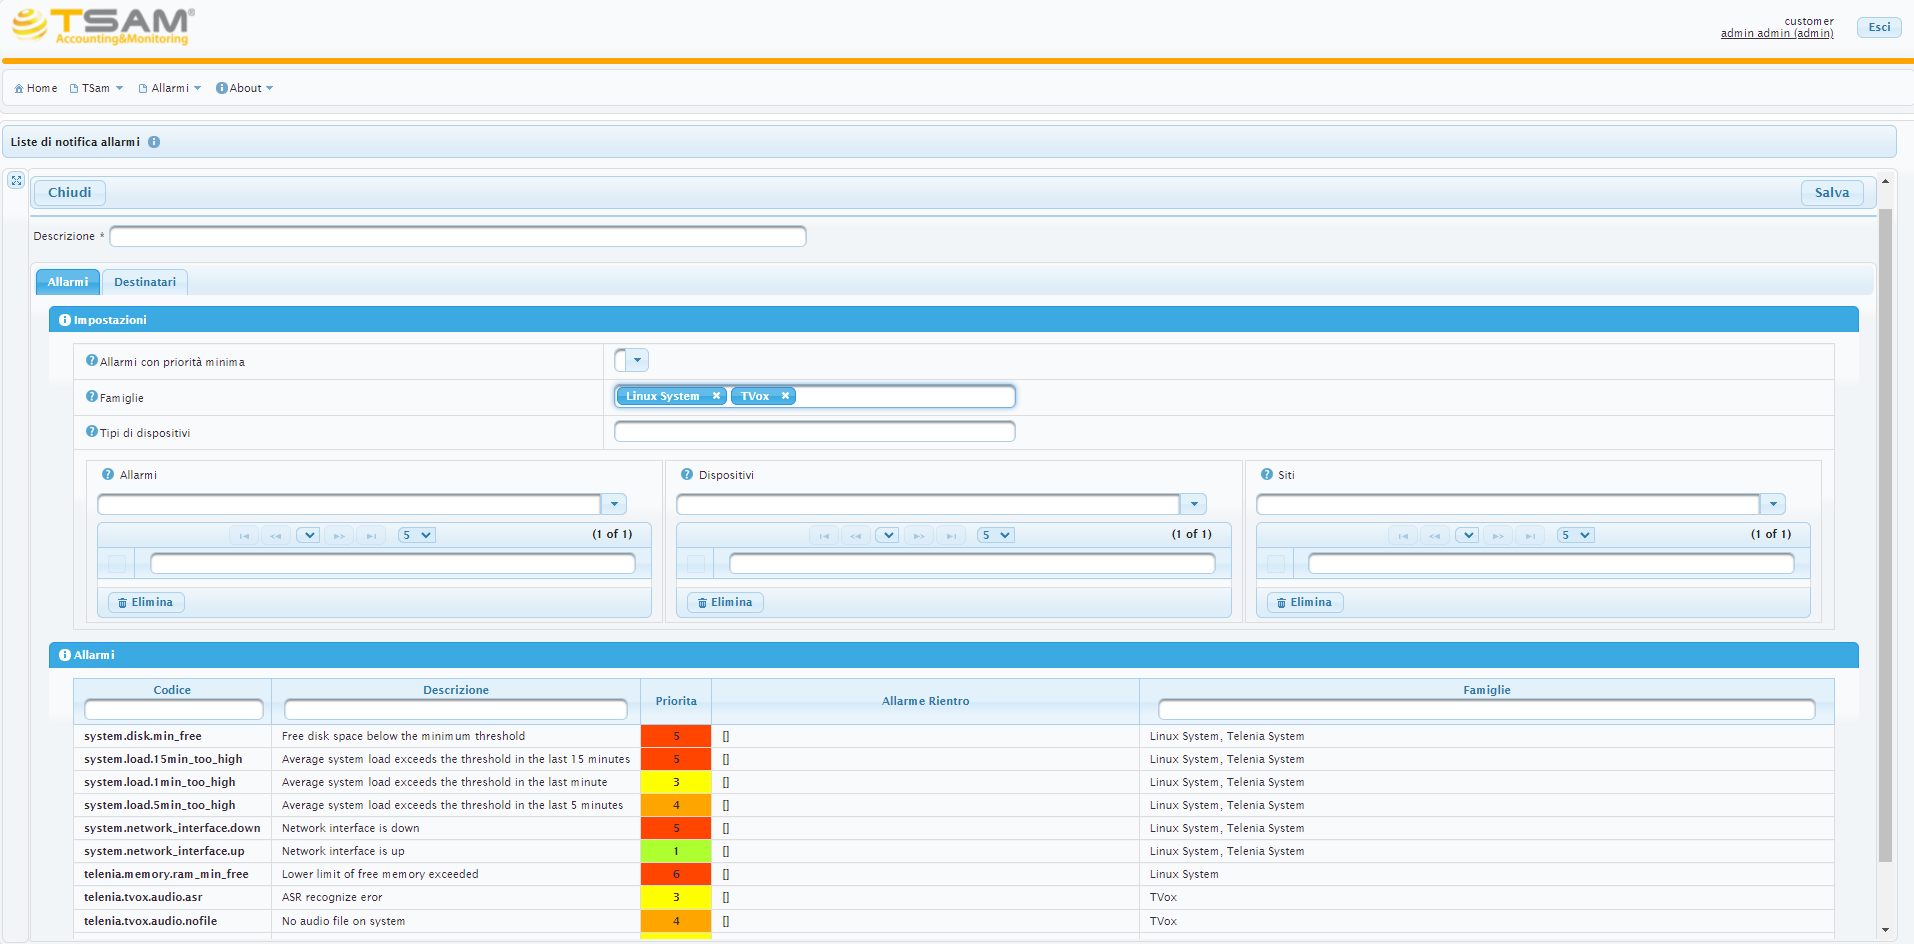Screen dimensions: 1914x944
Task: Click the Elimina button under Dispositivi
Action: click(725, 602)
